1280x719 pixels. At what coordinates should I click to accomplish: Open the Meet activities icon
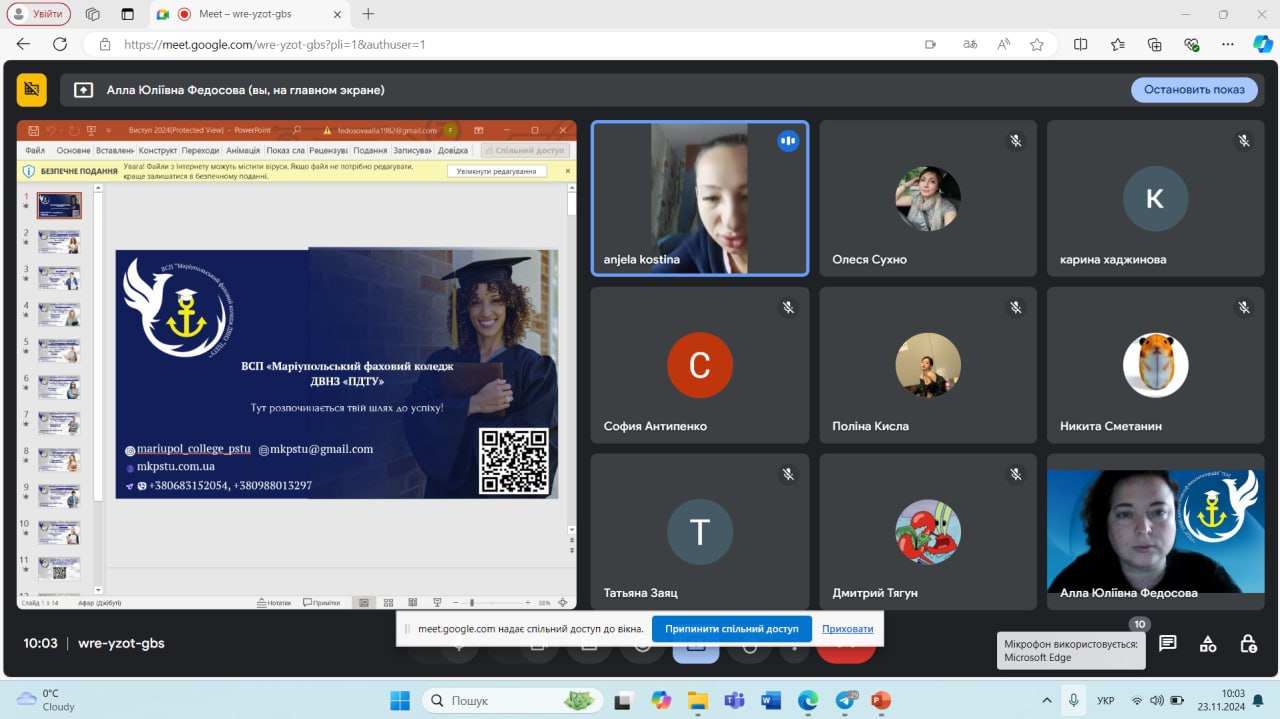pos(1208,644)
